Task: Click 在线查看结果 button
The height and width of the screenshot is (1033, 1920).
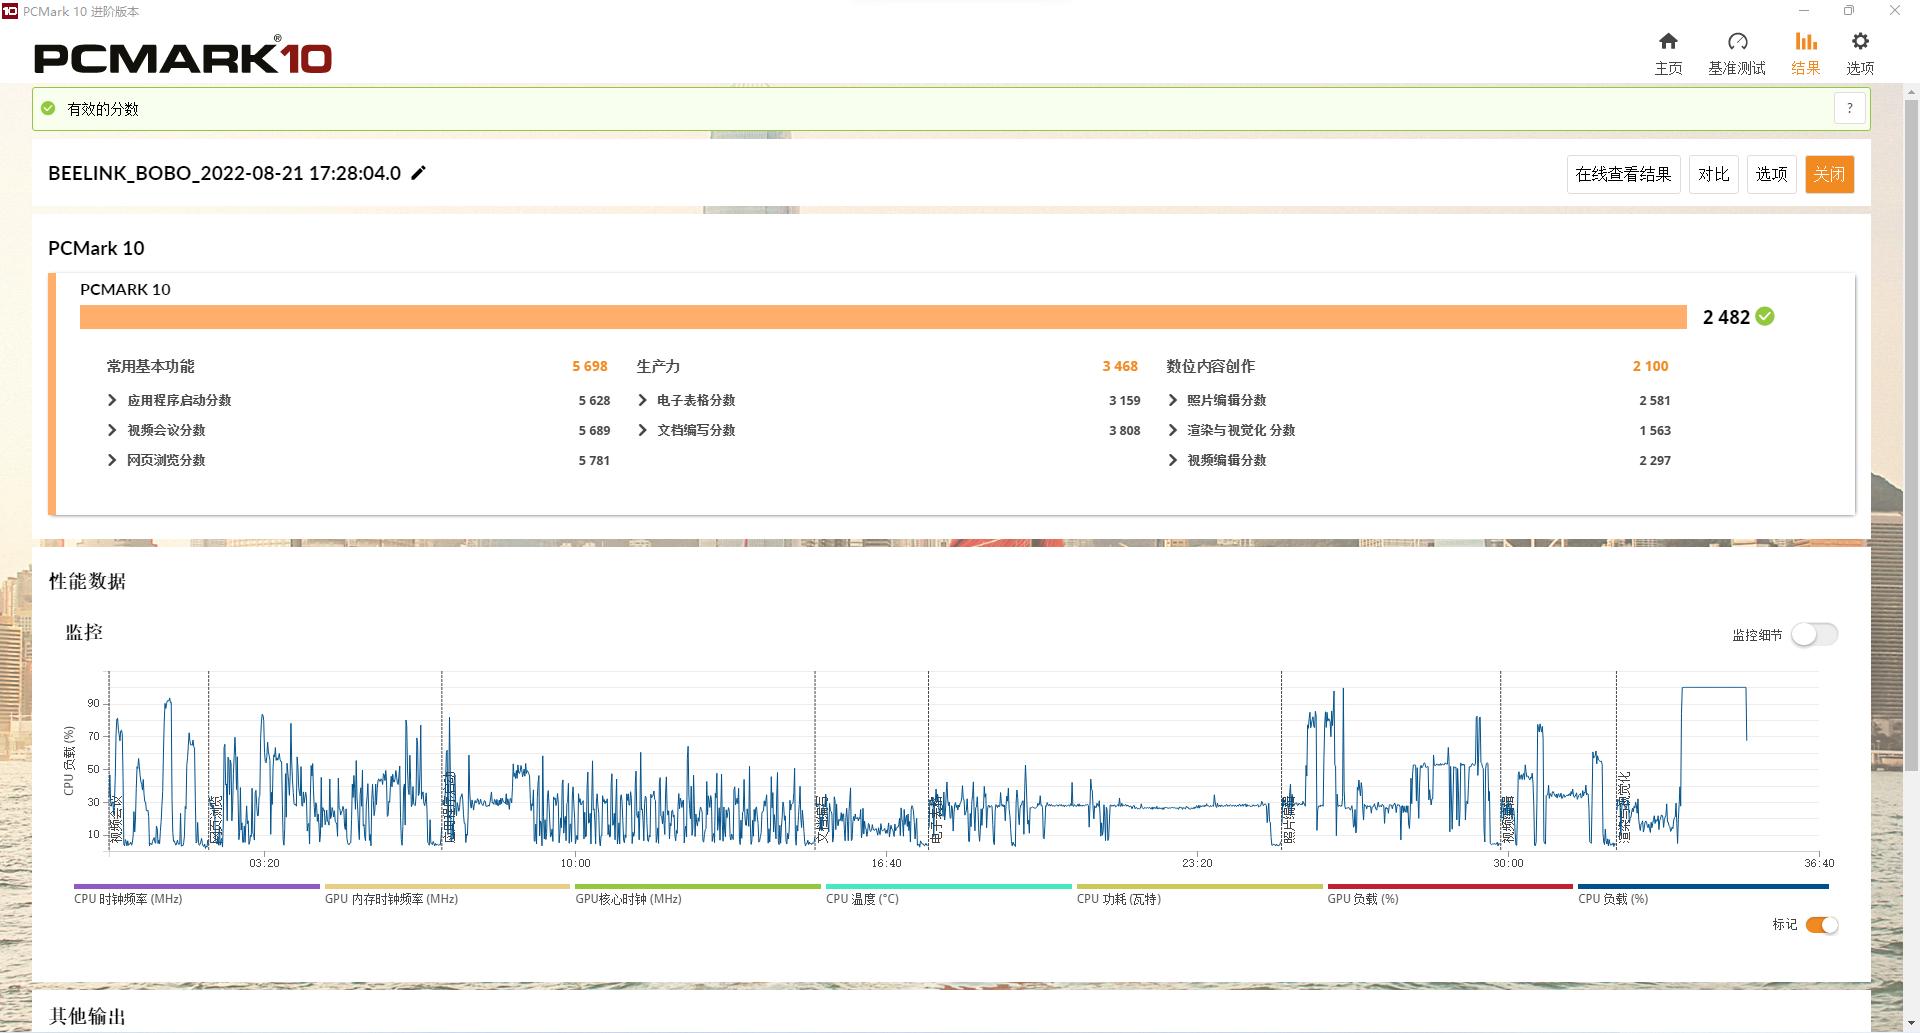Action: click(x=1622, y=174)
